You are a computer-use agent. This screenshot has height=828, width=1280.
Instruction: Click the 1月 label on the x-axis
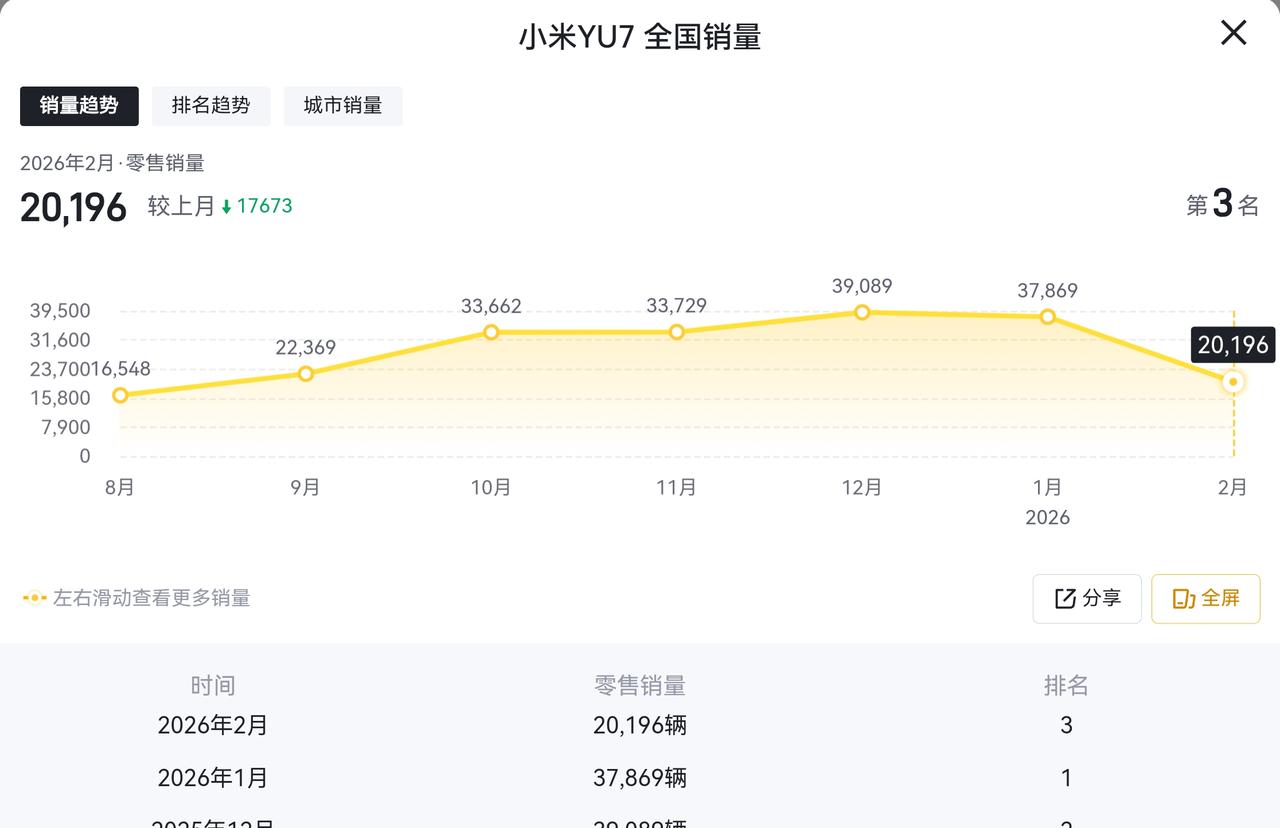(x=1048, y=487)
